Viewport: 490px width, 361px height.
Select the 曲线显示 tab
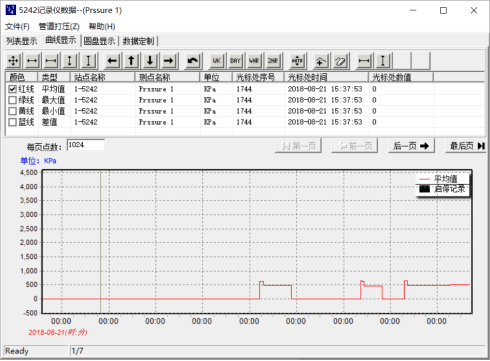[x=61, y=40]
